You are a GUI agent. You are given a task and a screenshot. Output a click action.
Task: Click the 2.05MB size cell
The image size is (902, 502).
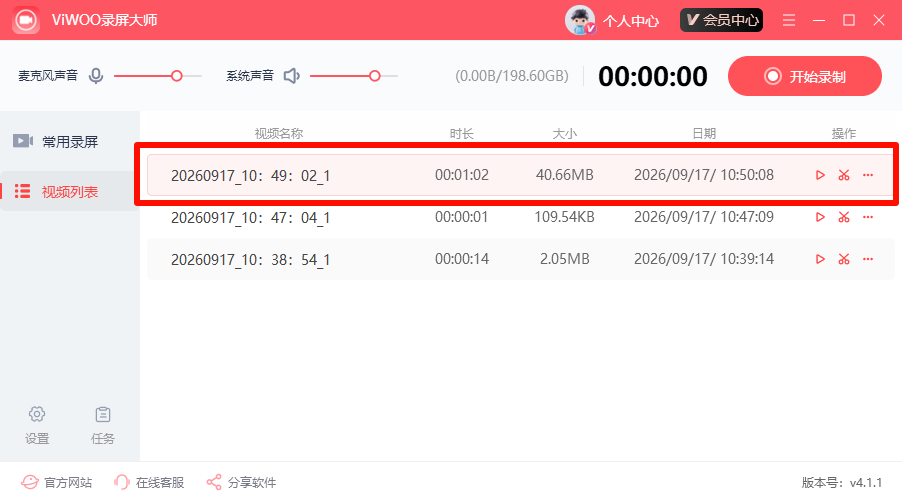pyautogui.click(x=564, y=259)
